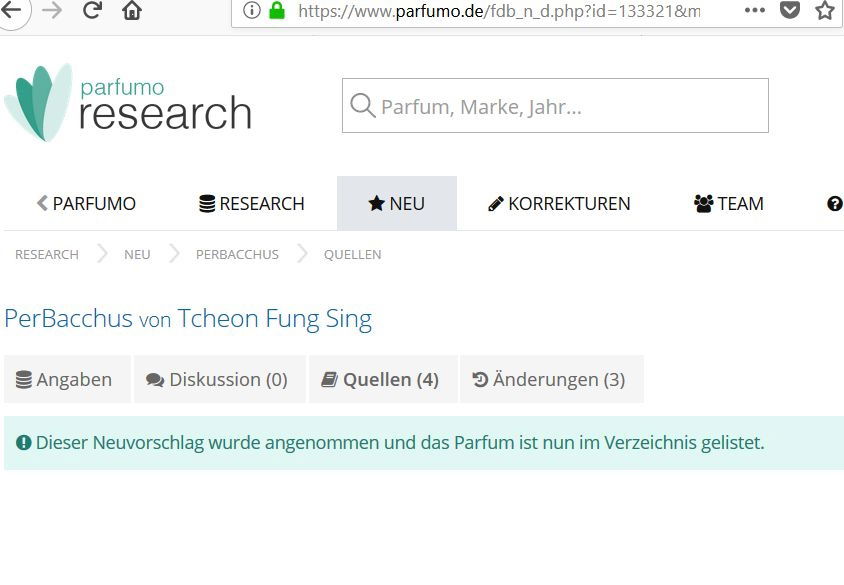
Task: Open the Tcheon Fung Sing brand link
Action: [x=275, y=319]
